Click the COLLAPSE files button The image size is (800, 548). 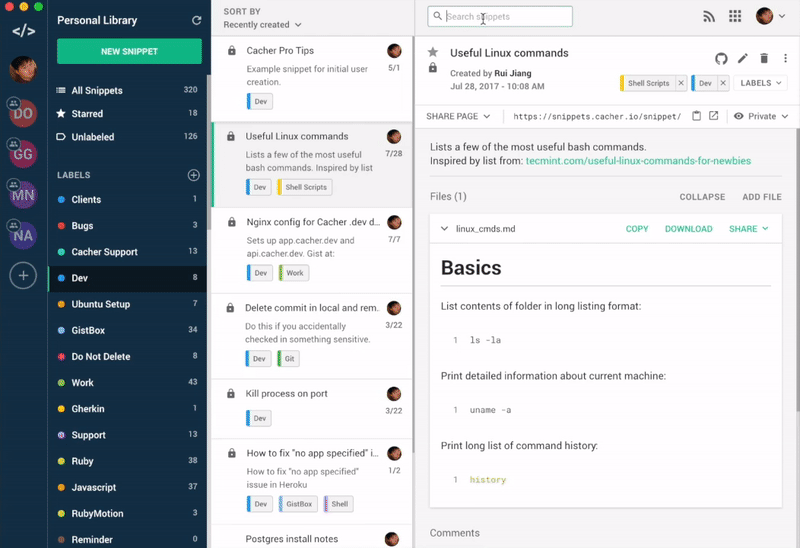pos(702,197)
